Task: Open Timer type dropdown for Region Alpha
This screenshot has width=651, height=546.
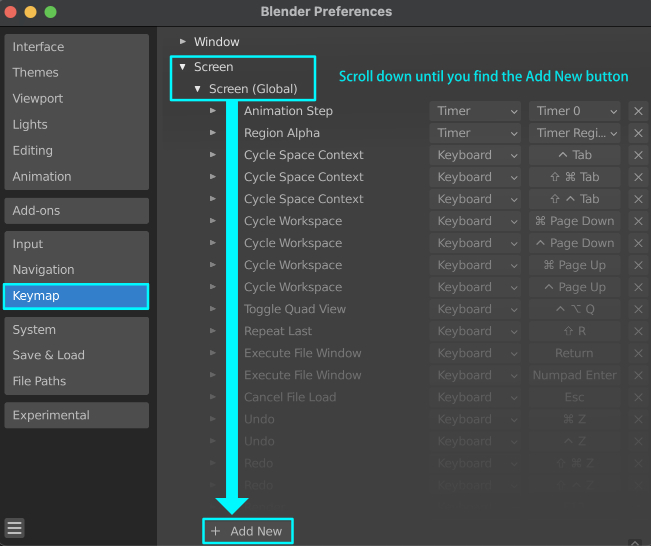Action: click(475, 133)
